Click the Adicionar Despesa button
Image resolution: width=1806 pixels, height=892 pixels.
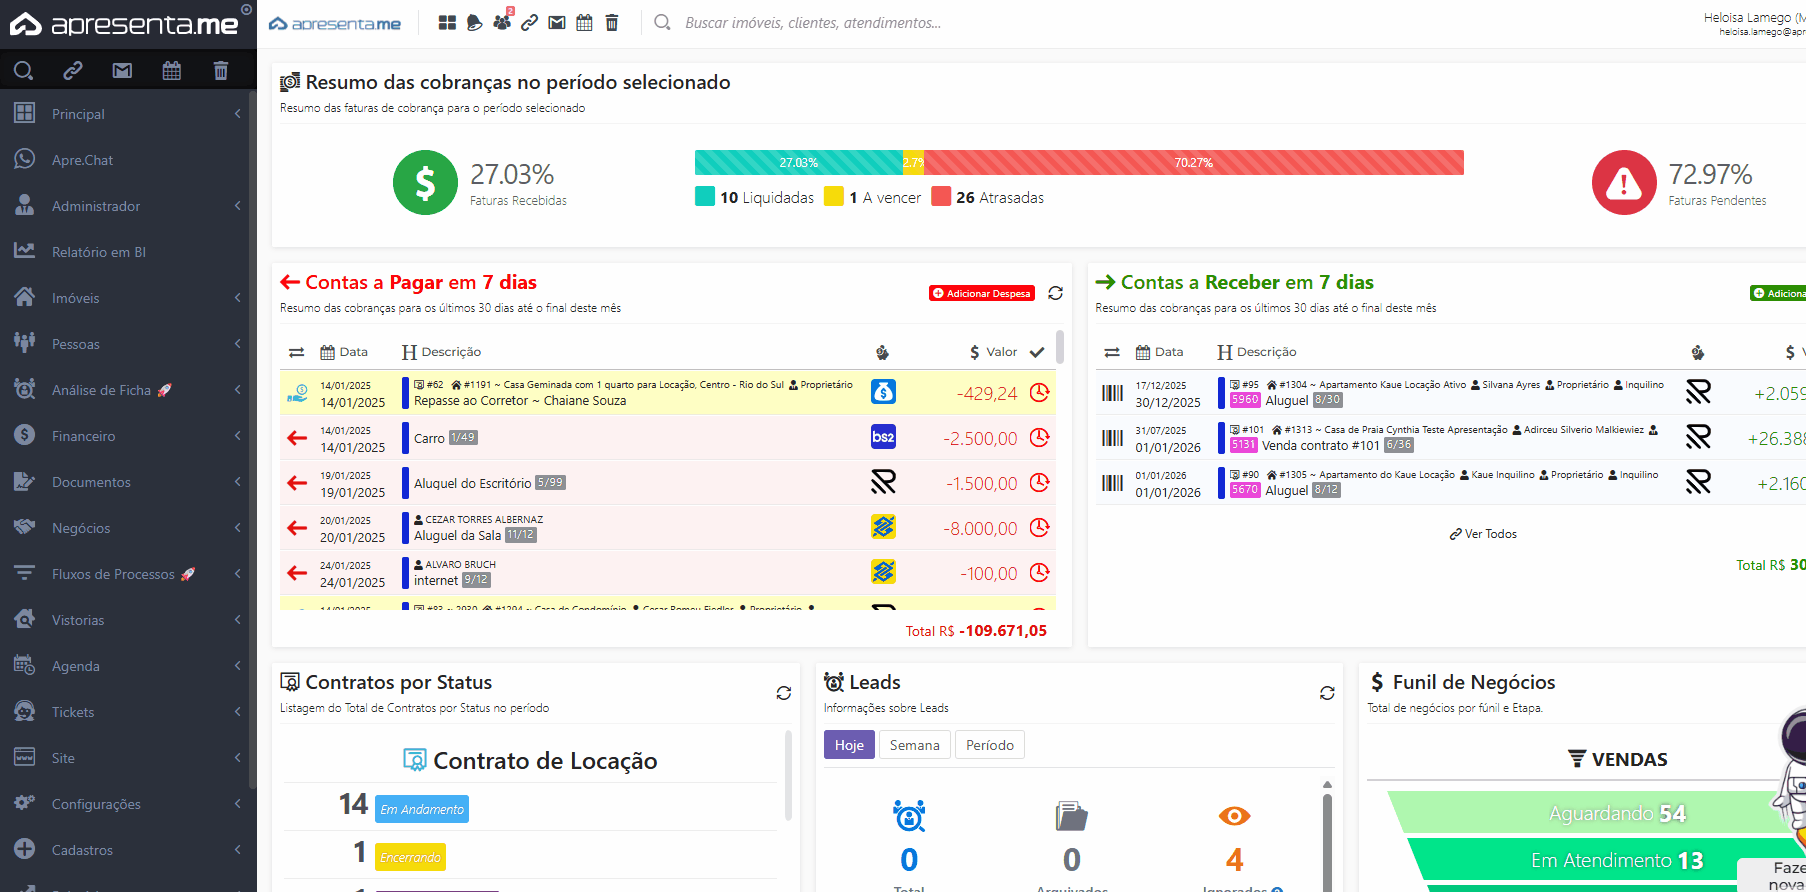[981, 293]
